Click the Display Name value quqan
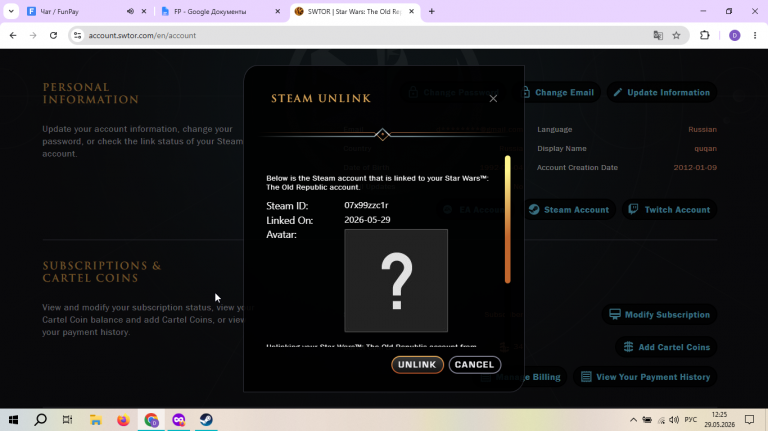This screenshot has height=431, width=768. click(x=705, y=148)
